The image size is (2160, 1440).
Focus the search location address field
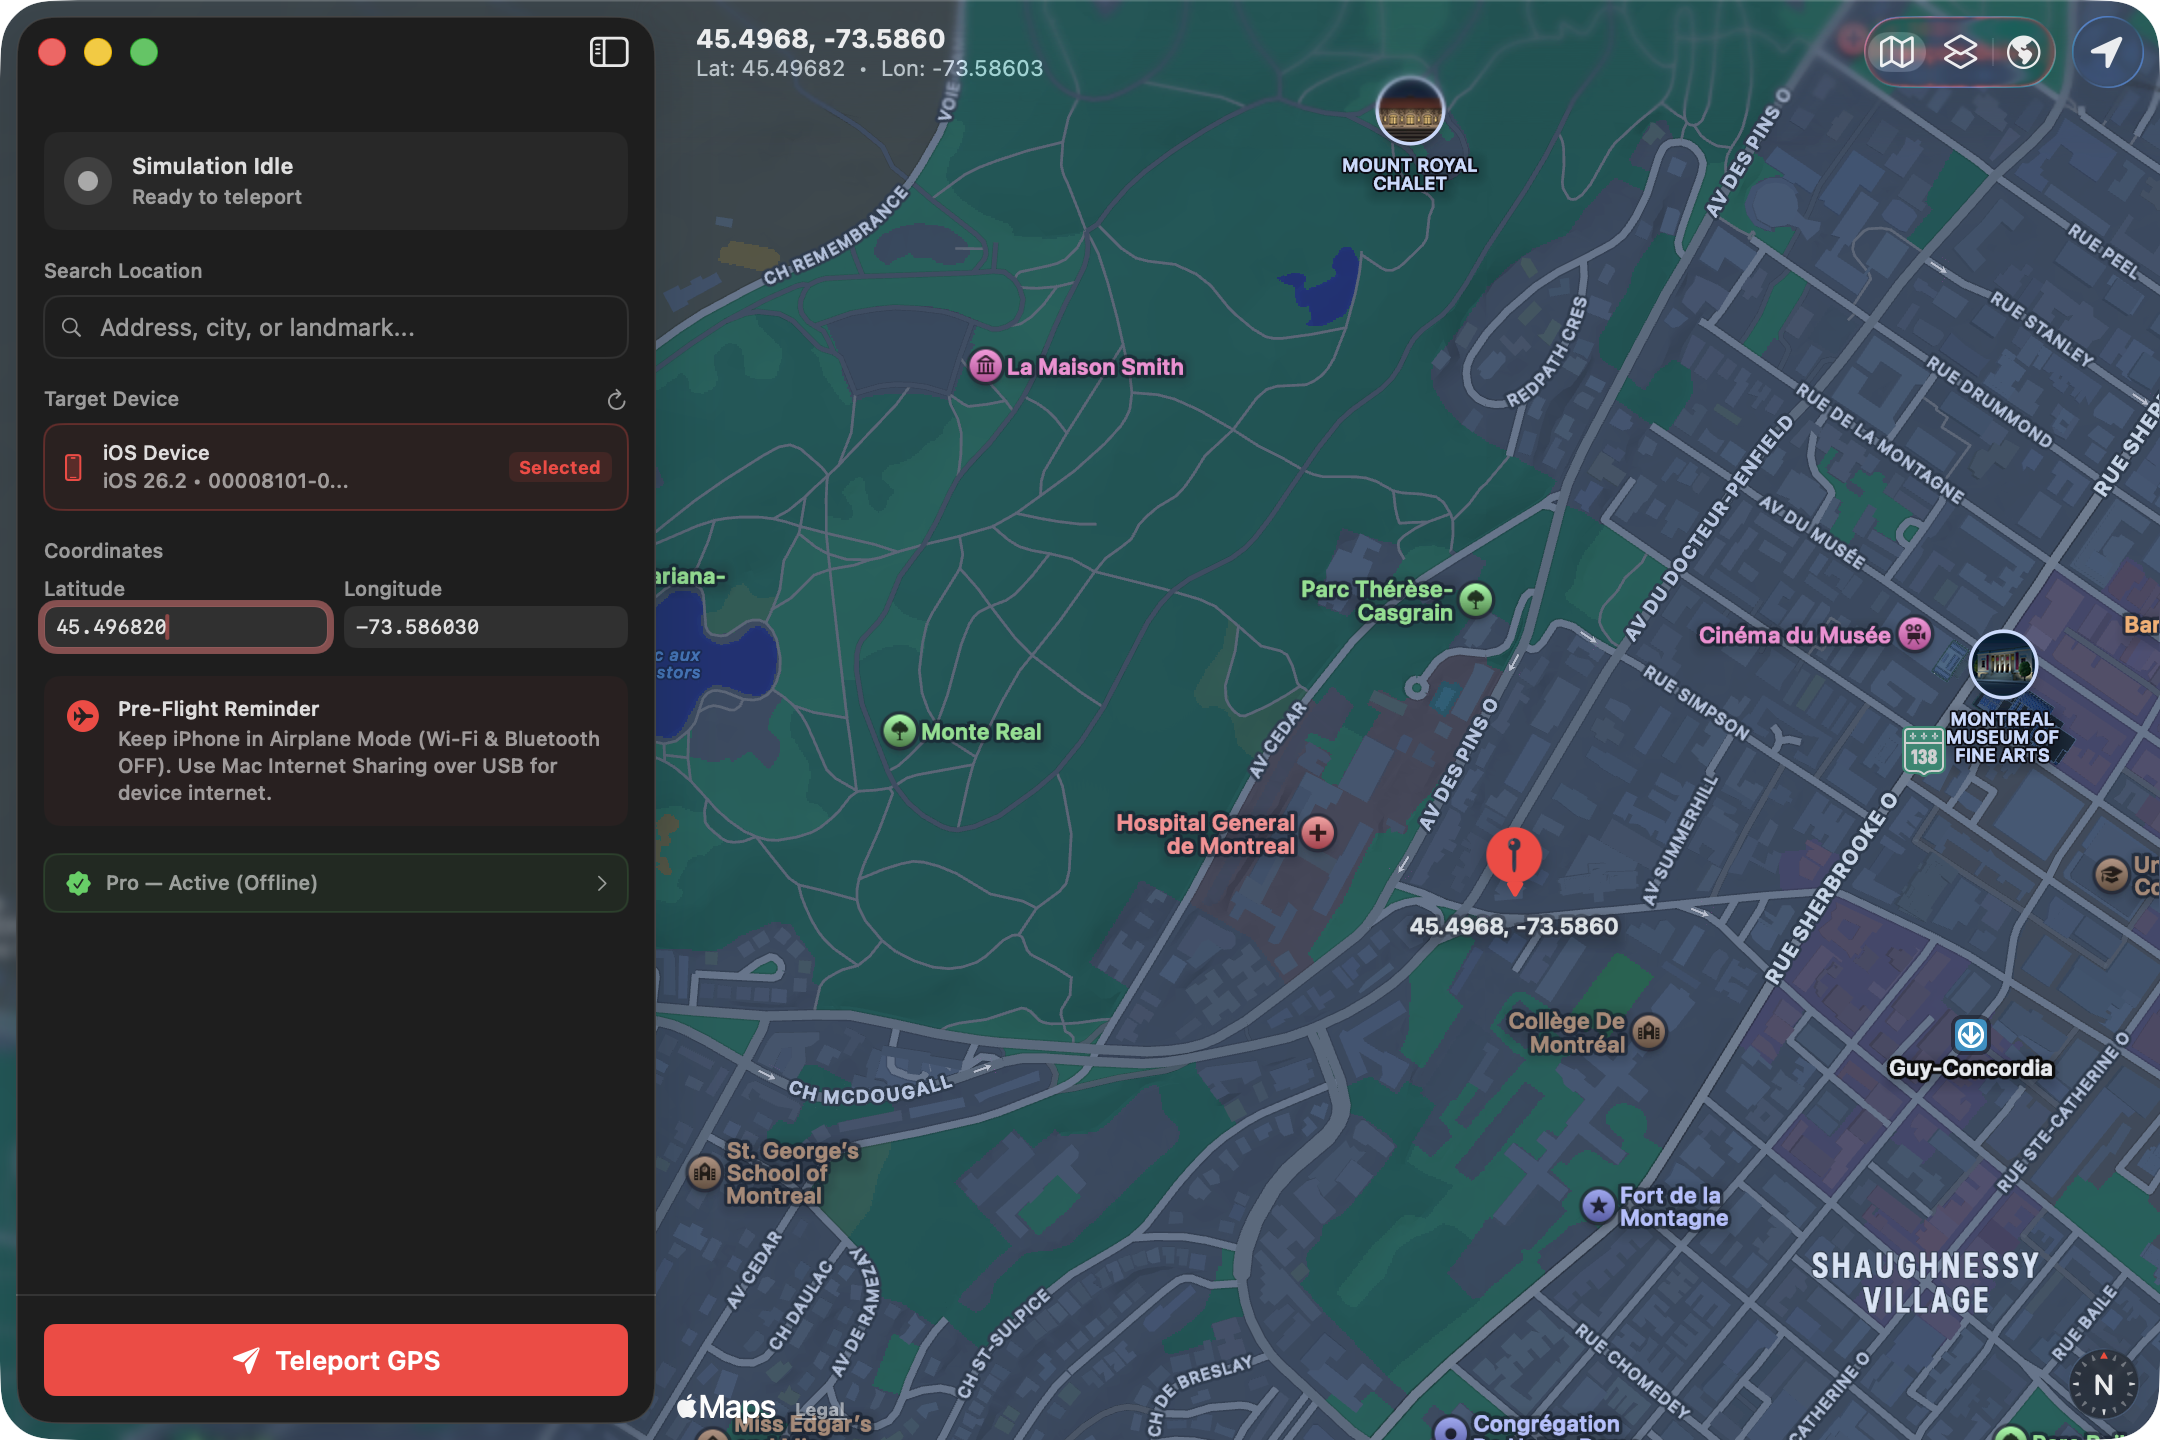336,327
